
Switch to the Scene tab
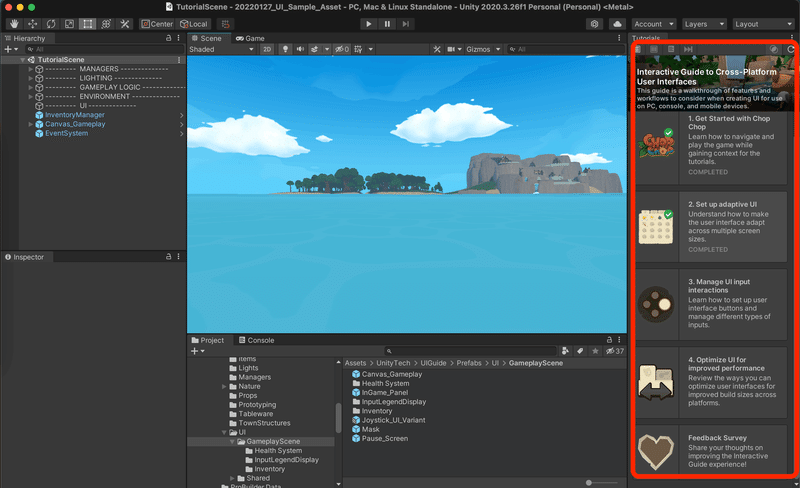(207, 38)
